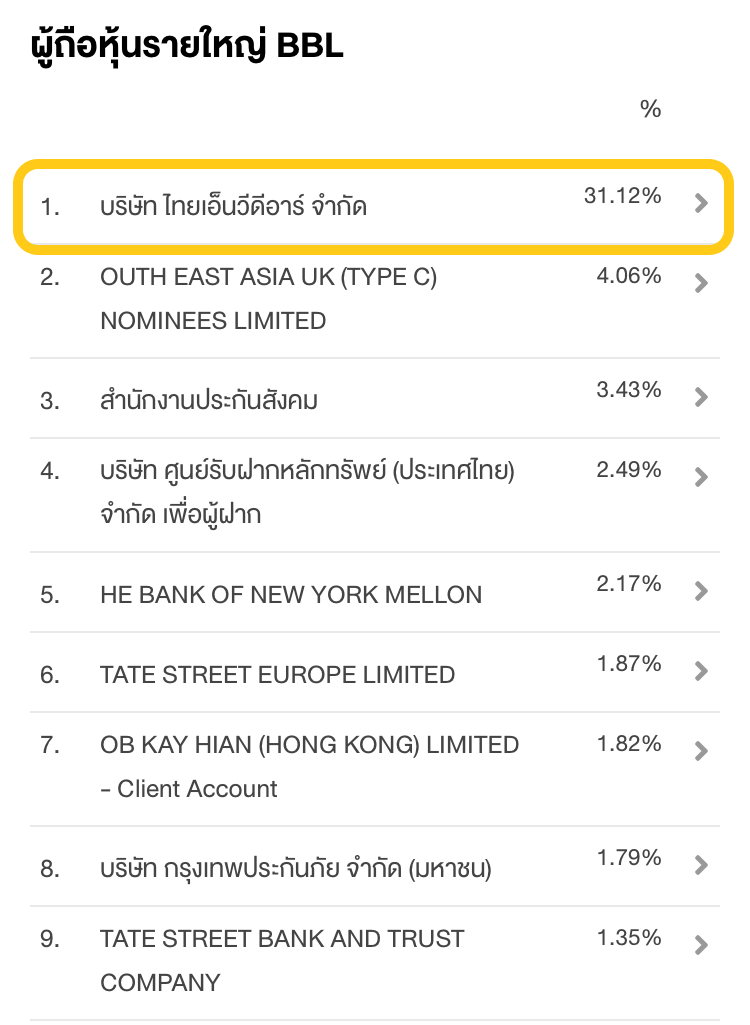Click the ผู้ถือหุ้นรายใหญ่ BBL heading
The width and height of the screenshot is (750, 1025).
click(187, 45)
